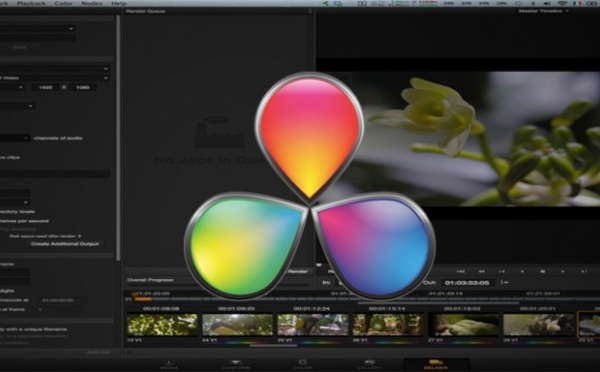
Task: Open the channels of audio dropdown
Action: tap(15, 138)
